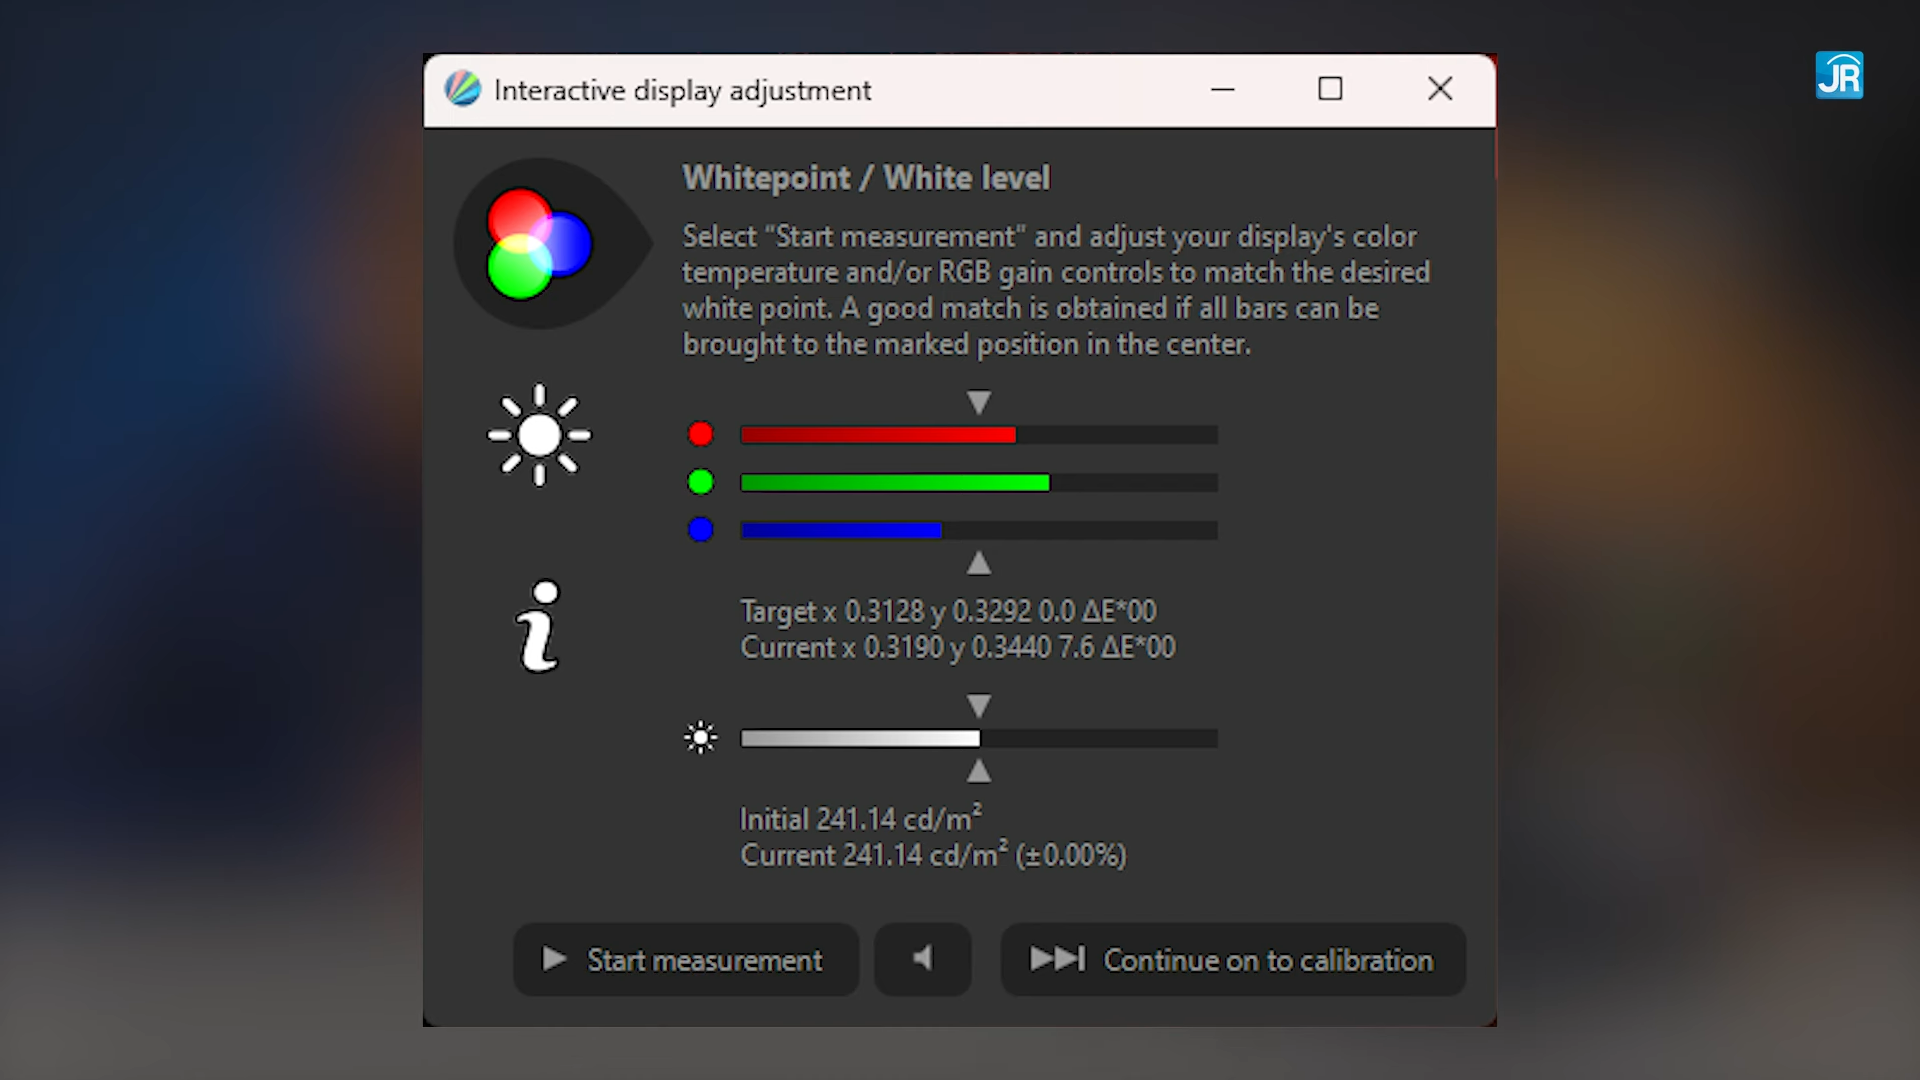Click the green gain level bar
The height and width of the screenshot is (1080, 1920).
[978, 482]
